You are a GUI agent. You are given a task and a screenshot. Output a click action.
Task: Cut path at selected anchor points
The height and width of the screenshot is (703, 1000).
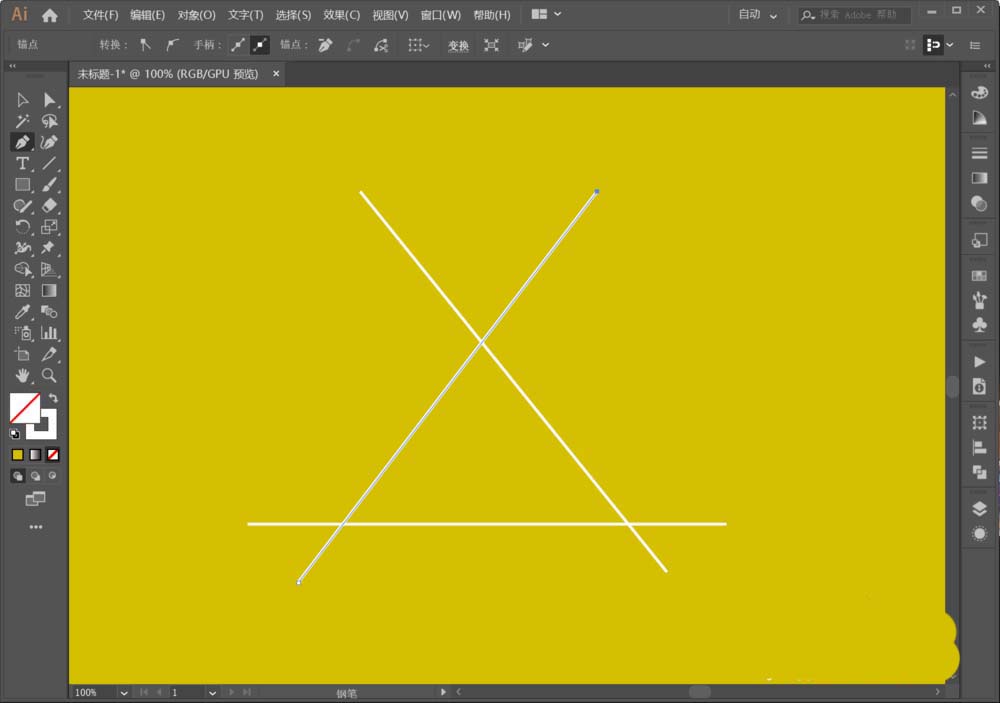[381, 45]
